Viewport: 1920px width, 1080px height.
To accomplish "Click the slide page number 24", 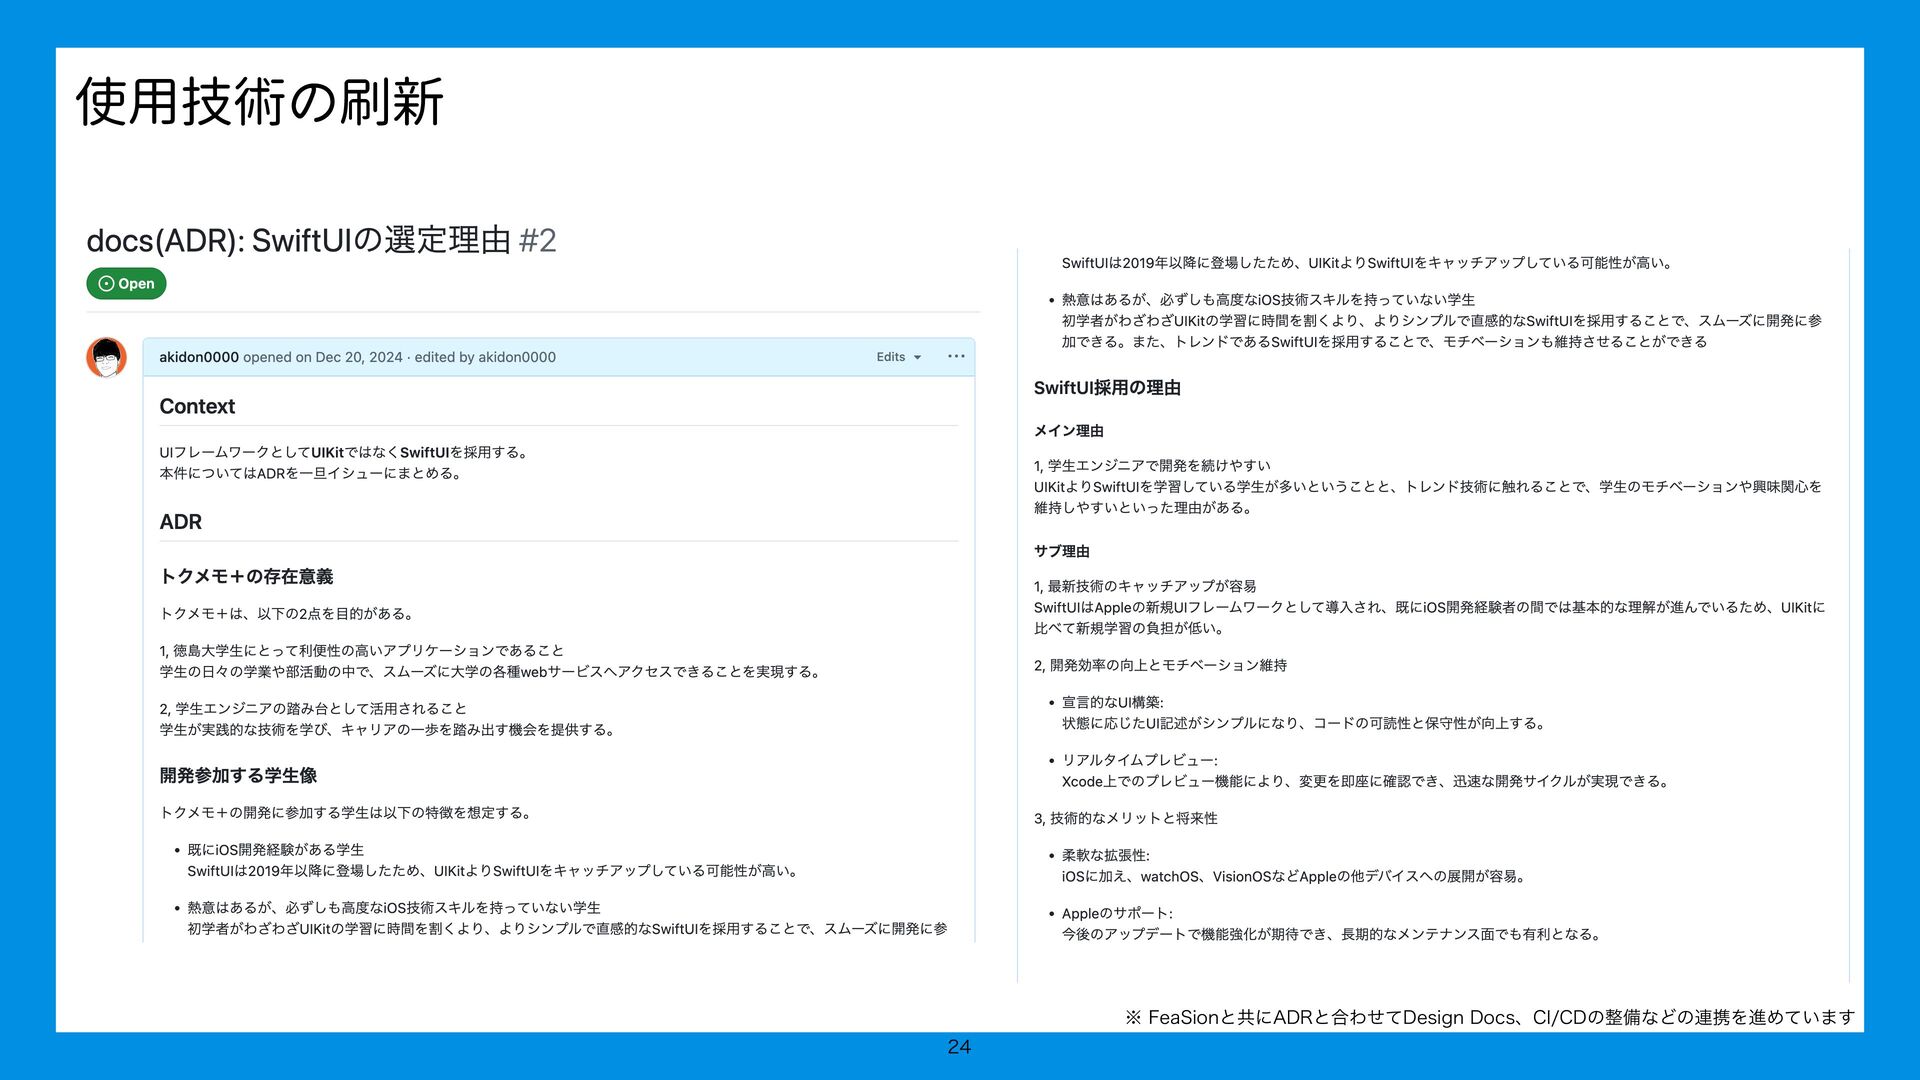I will tap(958, 1047).
